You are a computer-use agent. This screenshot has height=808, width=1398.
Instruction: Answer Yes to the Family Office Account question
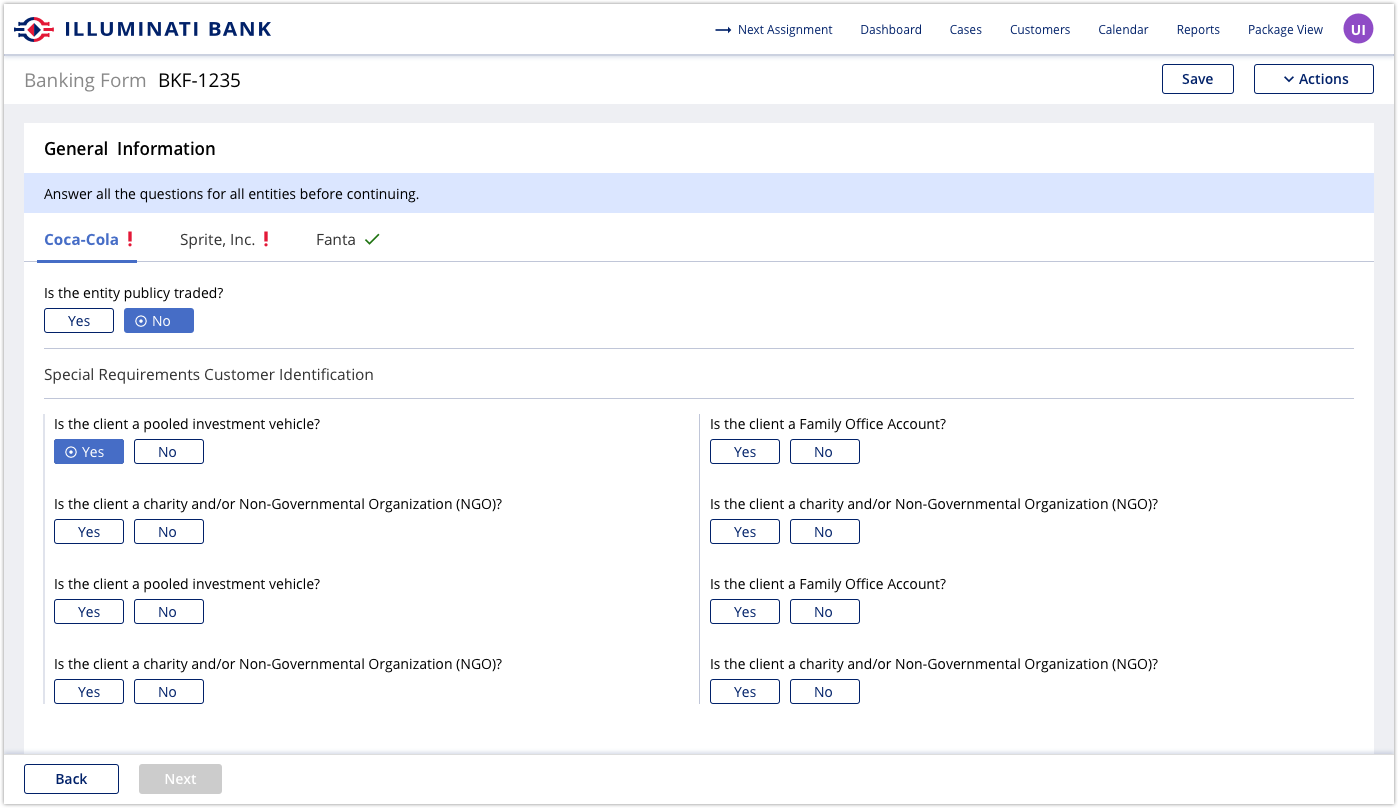click(x=744, y=451)
